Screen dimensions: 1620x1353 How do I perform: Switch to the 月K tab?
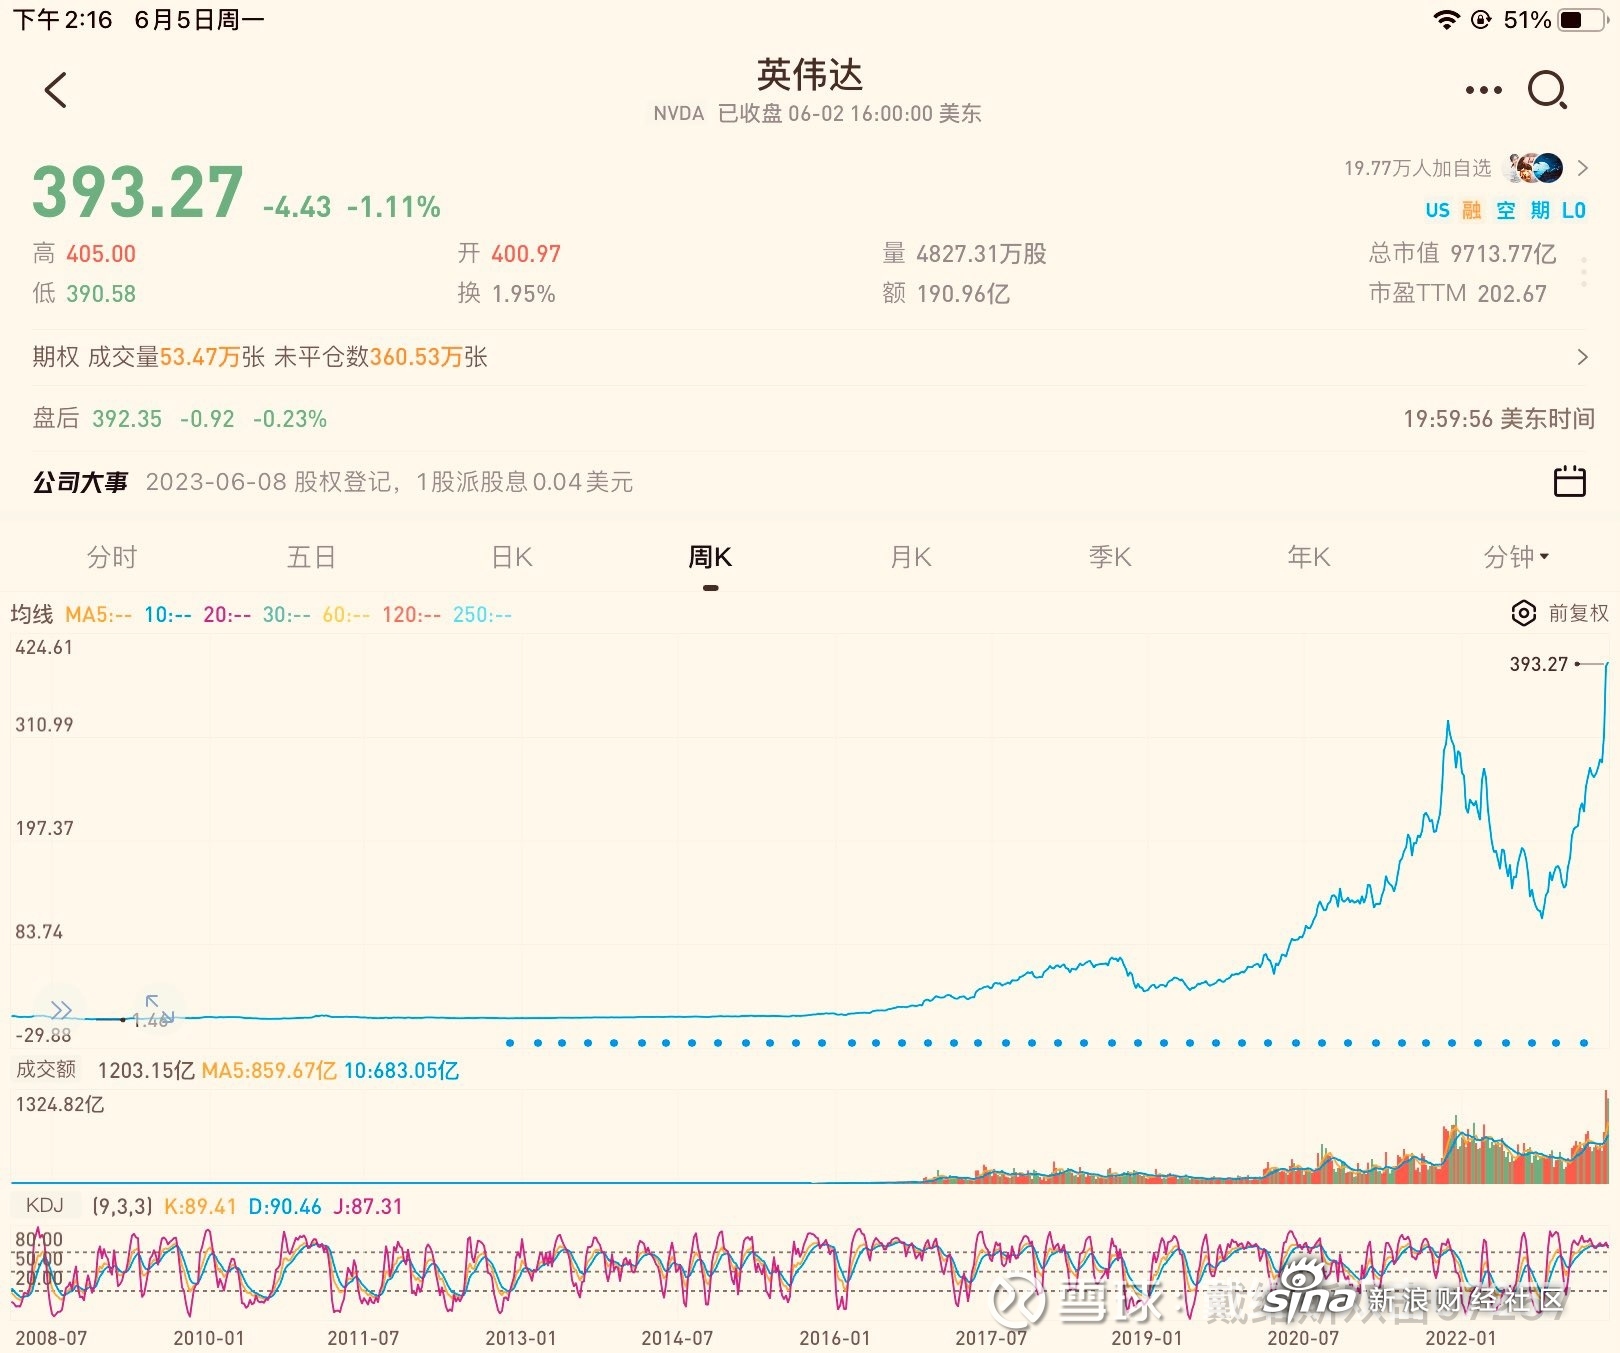pos(911,557)
